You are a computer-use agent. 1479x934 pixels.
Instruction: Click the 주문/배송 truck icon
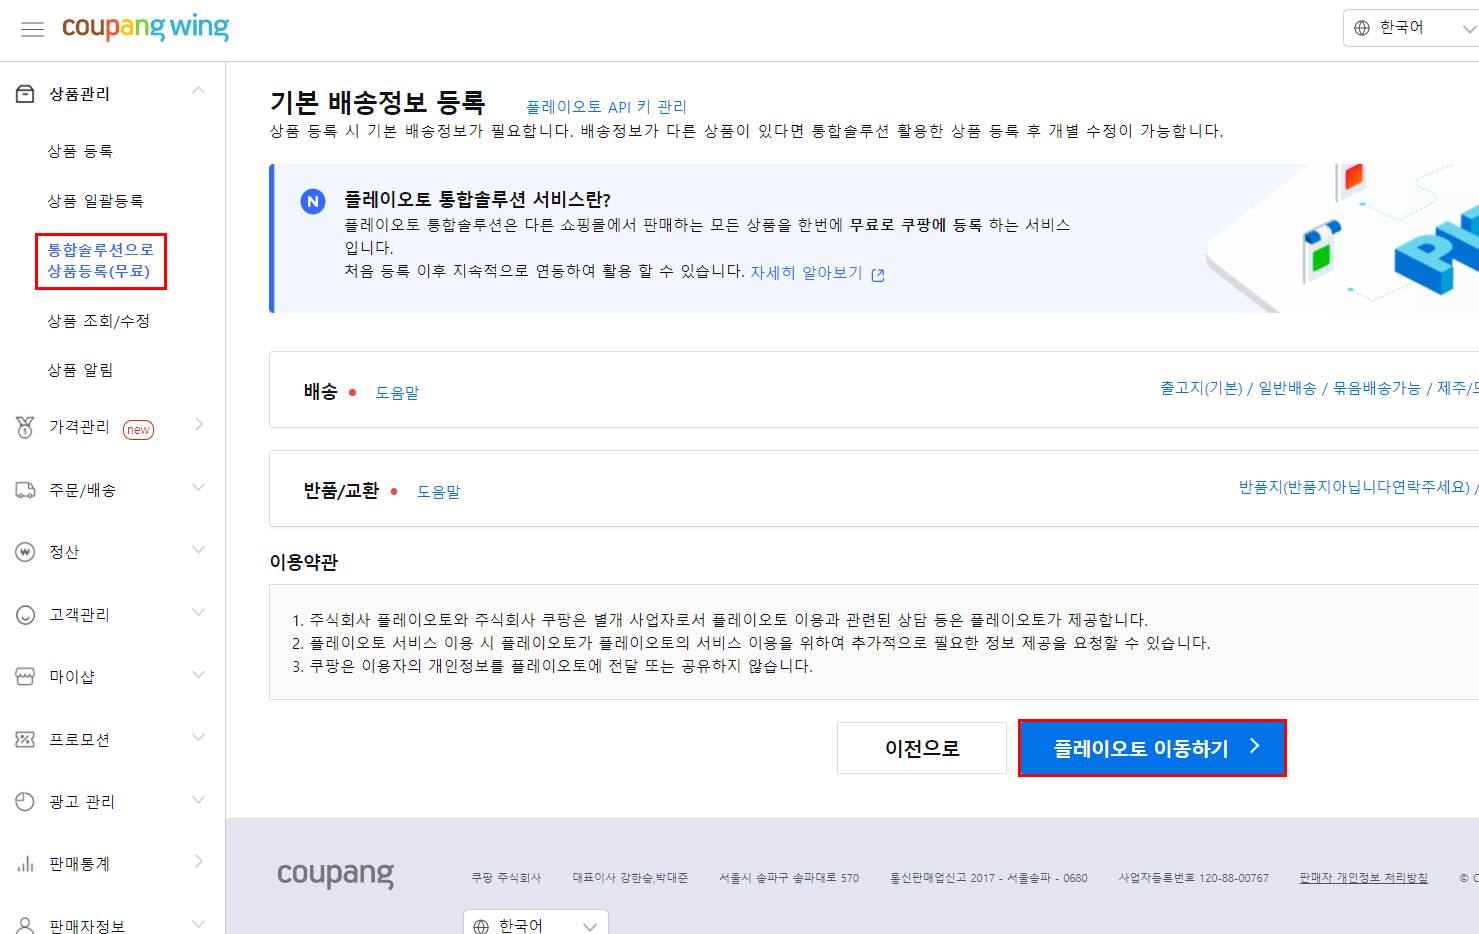tap(25, 490)
